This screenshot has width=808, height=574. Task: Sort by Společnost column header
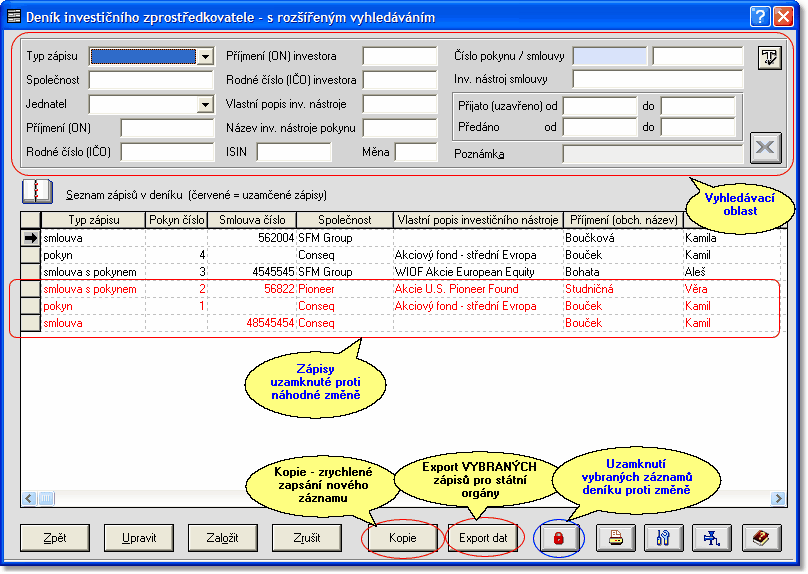coord(346,220)
